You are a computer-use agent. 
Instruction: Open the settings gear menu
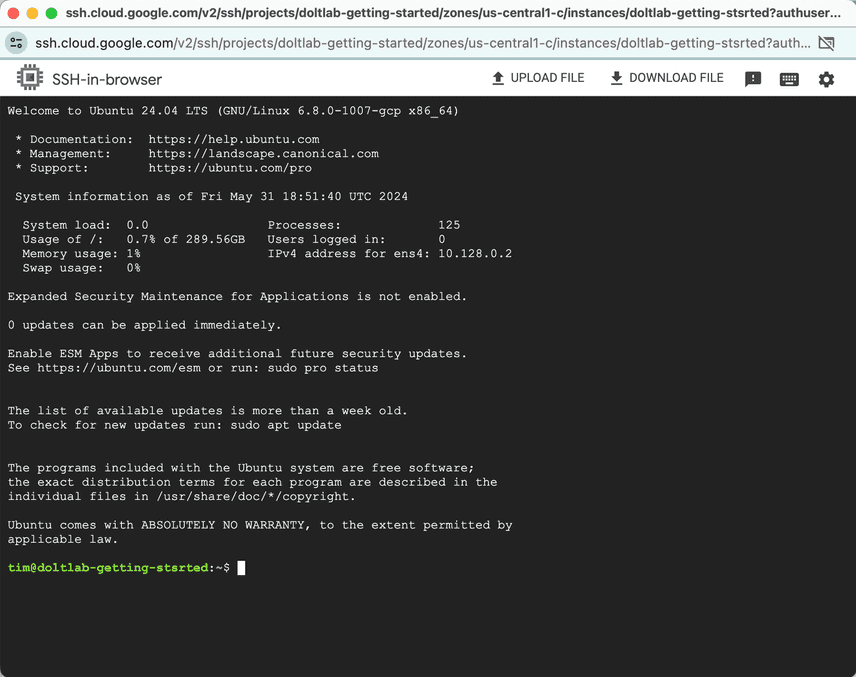click(x=826, y=80)
